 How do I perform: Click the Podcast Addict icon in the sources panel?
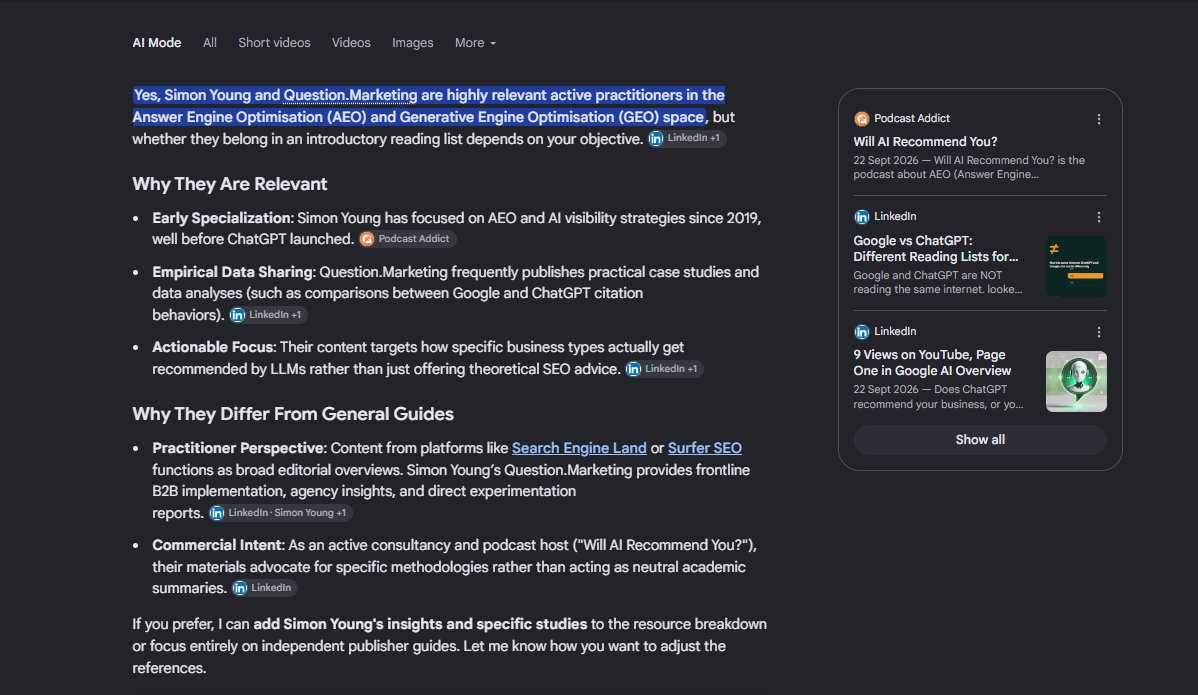[x=862, y=119]
